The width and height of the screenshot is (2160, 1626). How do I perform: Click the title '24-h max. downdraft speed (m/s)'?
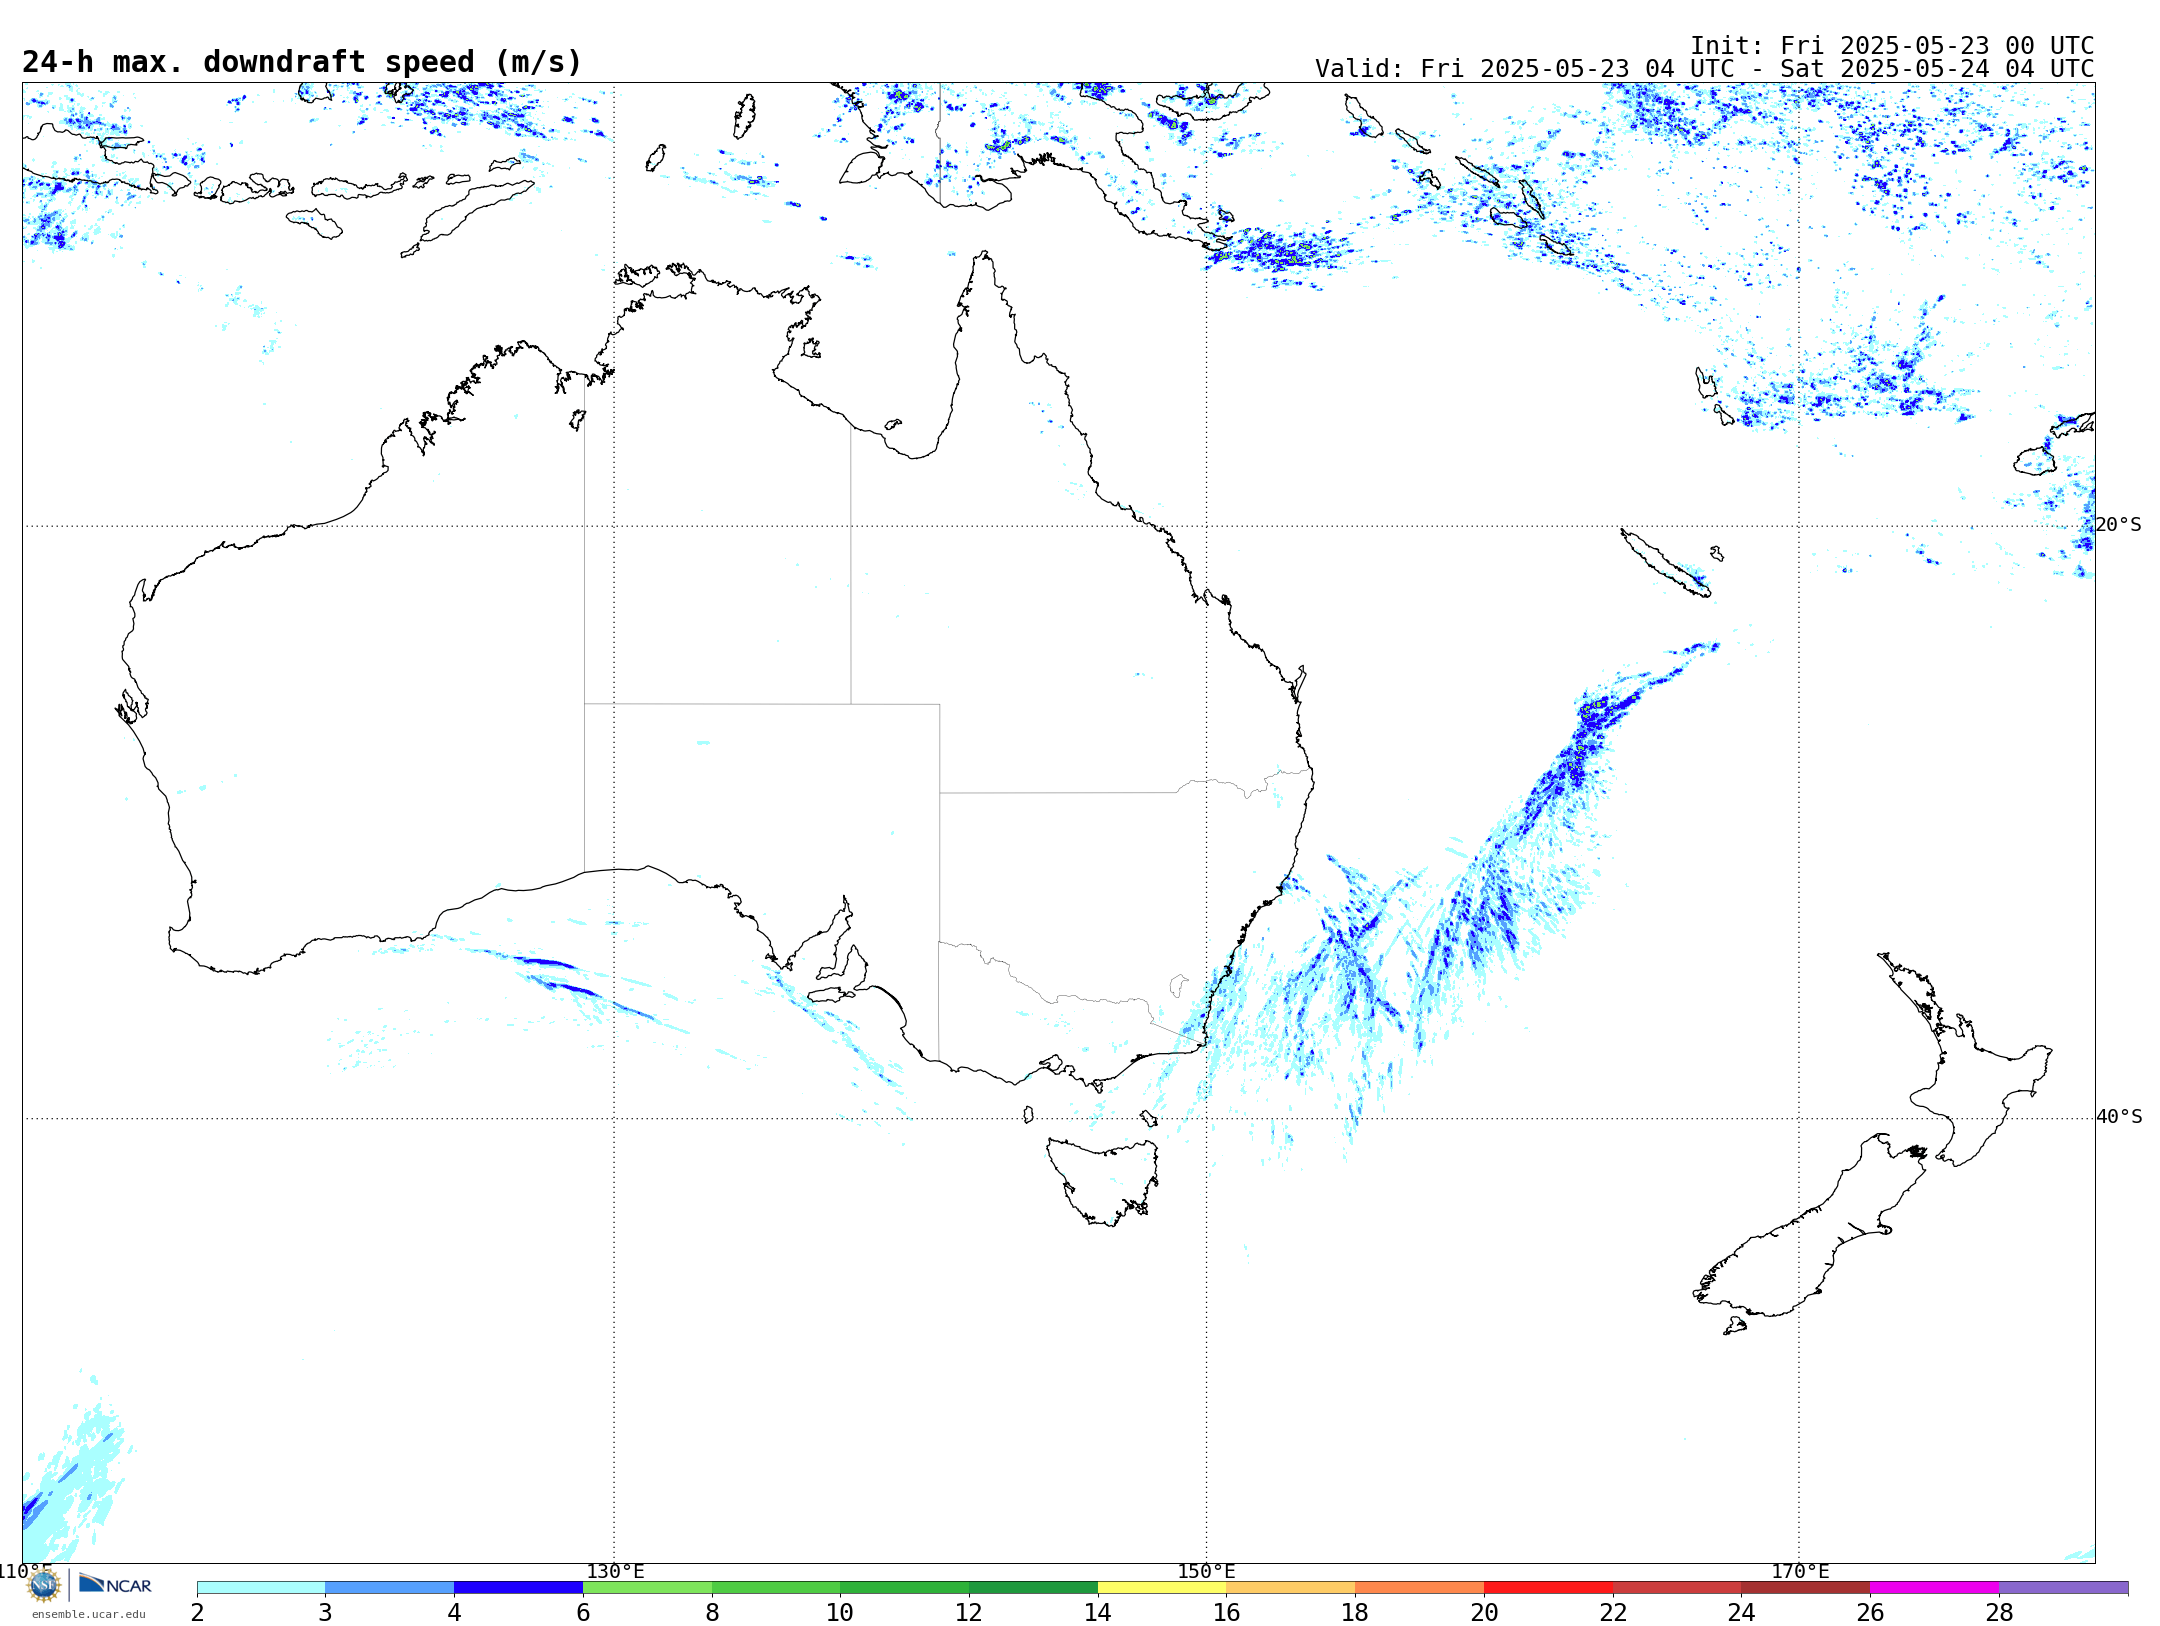point(302,62)
